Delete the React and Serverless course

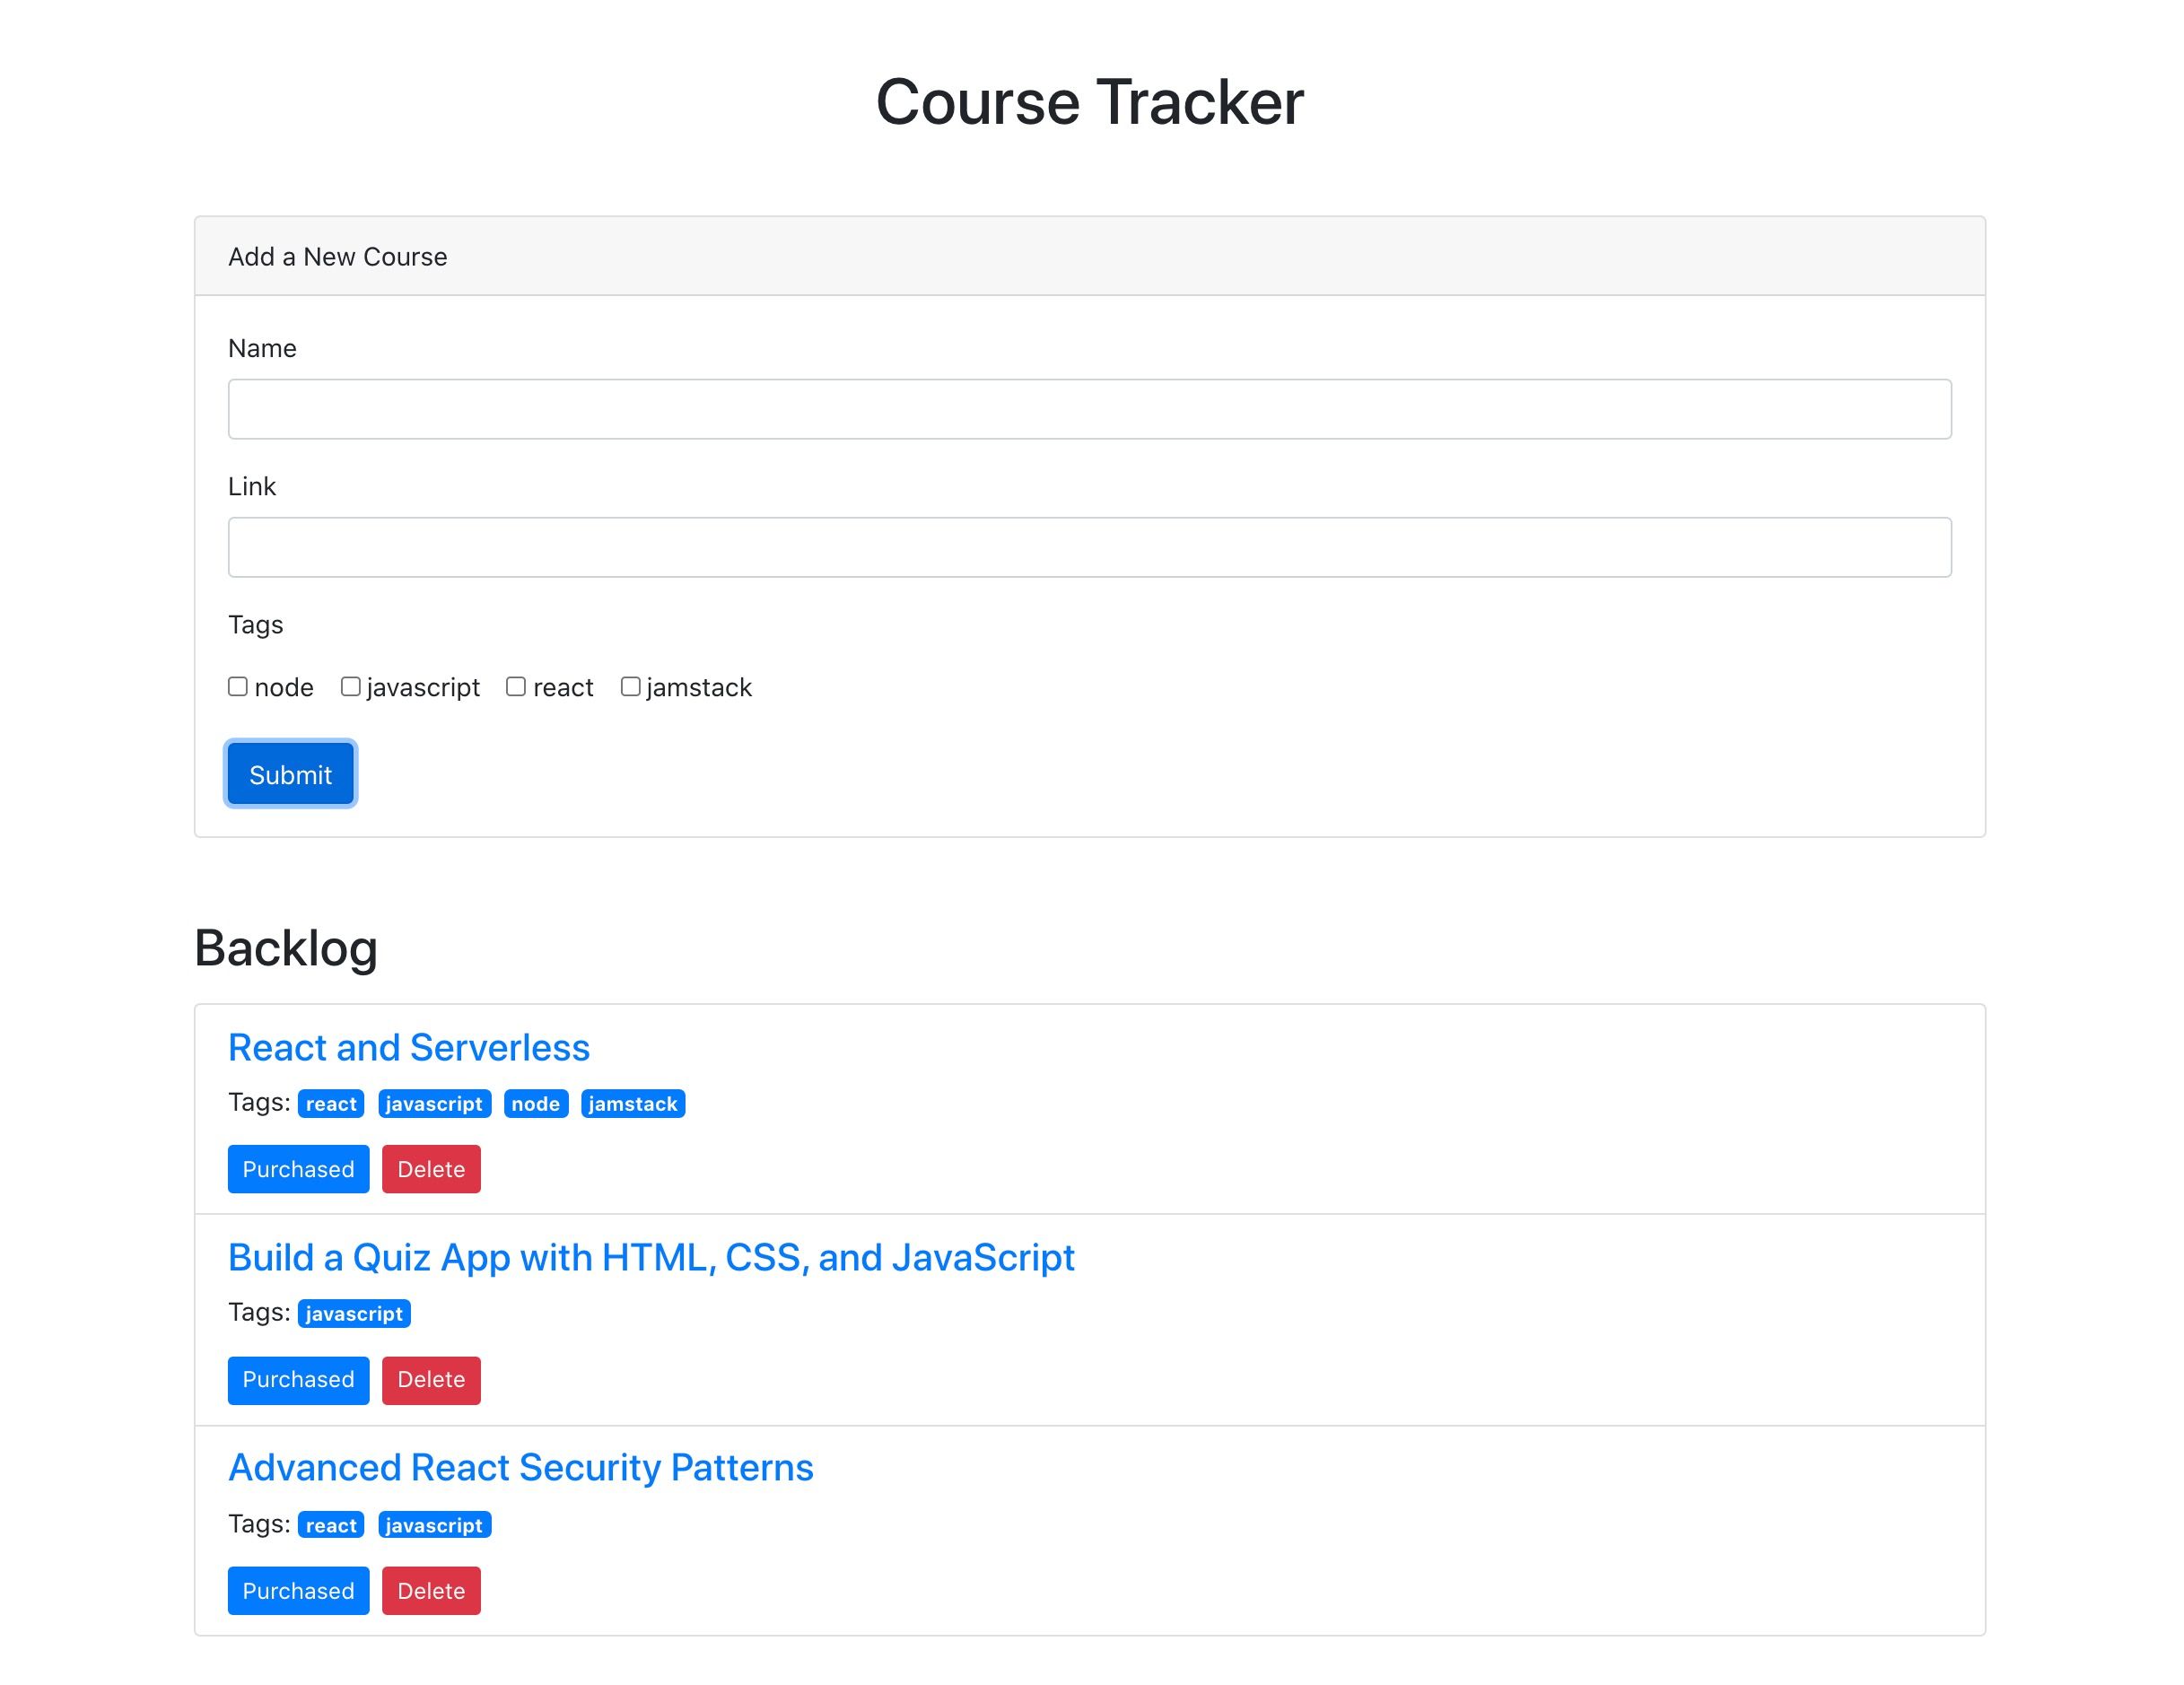431,1169
